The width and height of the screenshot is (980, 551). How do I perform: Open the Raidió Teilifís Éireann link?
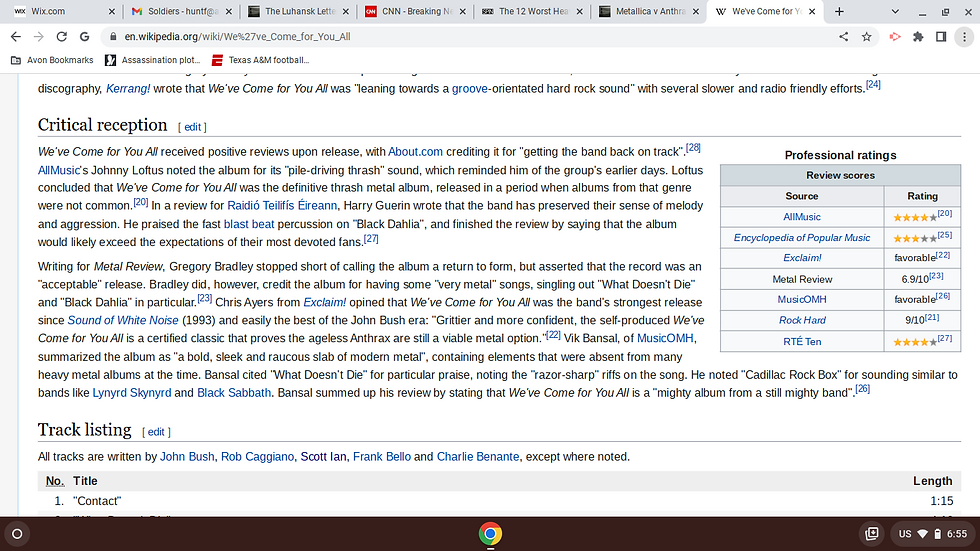coord(282,206)
